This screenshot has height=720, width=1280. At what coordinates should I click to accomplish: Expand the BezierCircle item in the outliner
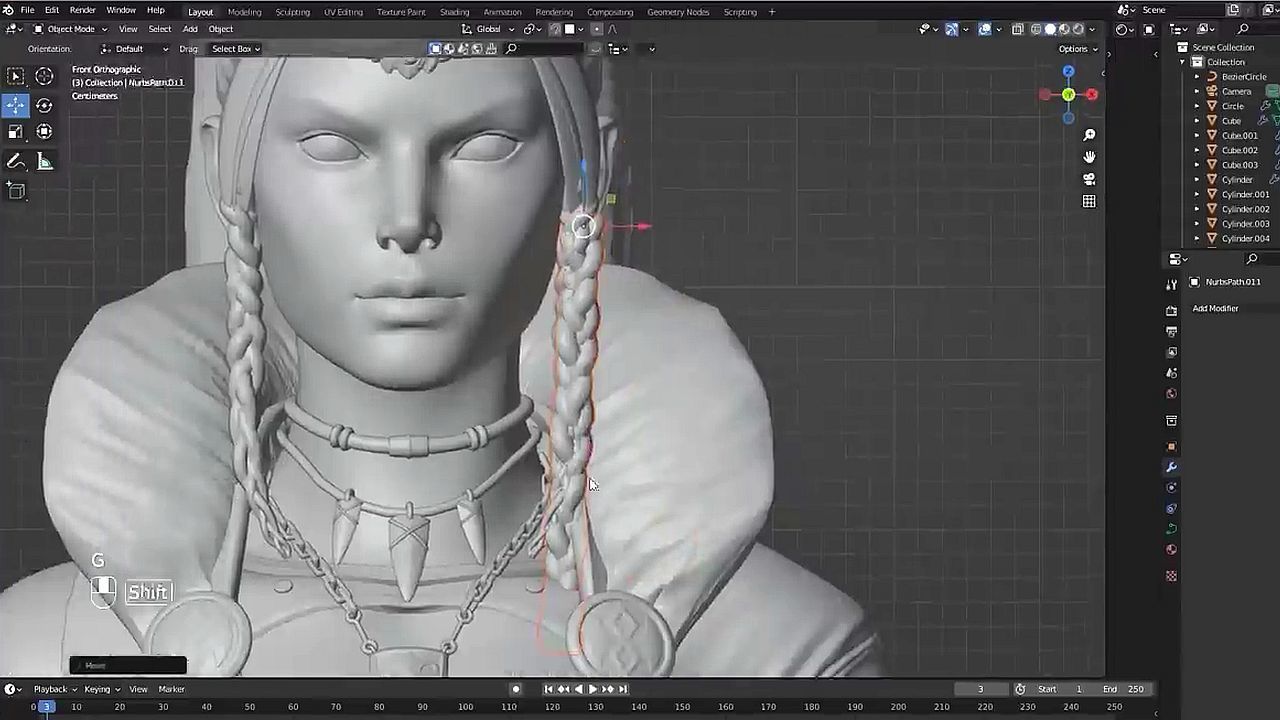pos(1197,77)
